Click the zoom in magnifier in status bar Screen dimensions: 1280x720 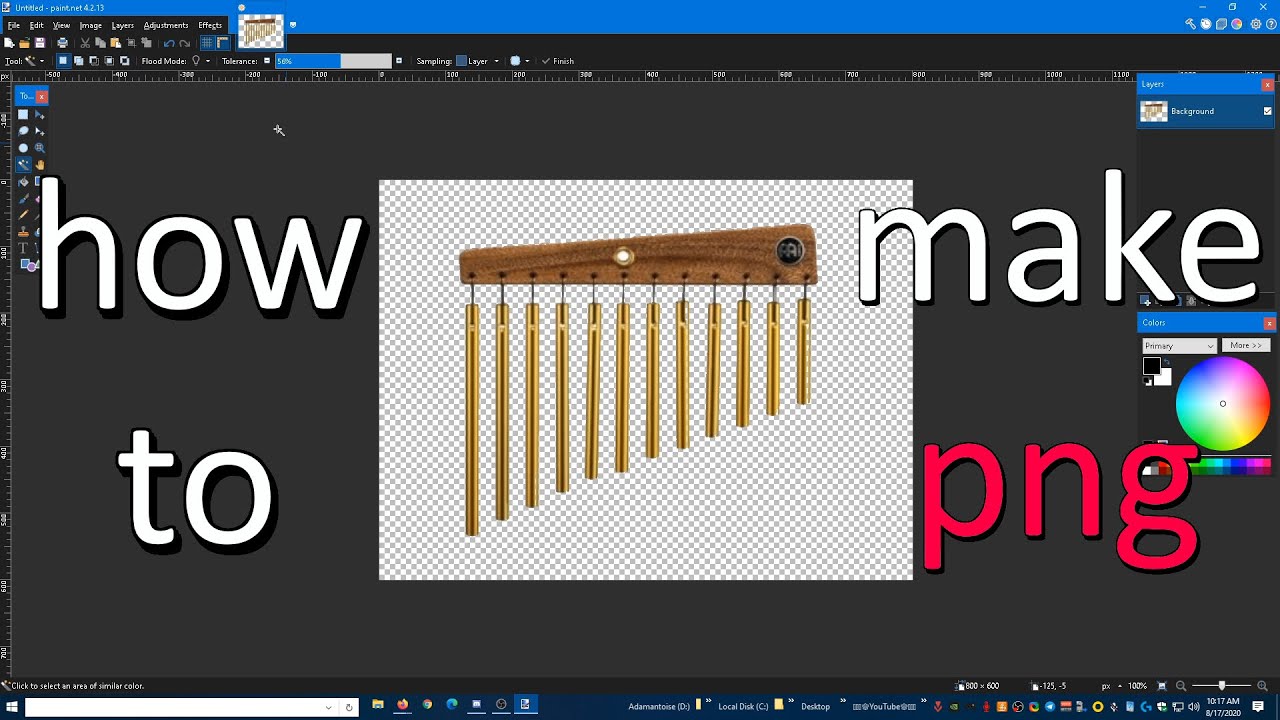point(1262,686)
